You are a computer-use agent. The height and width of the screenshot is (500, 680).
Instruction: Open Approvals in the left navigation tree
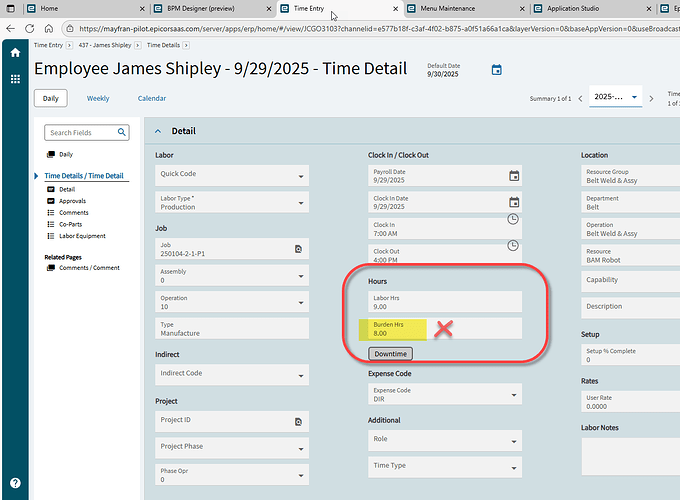(x=72, y=201)
